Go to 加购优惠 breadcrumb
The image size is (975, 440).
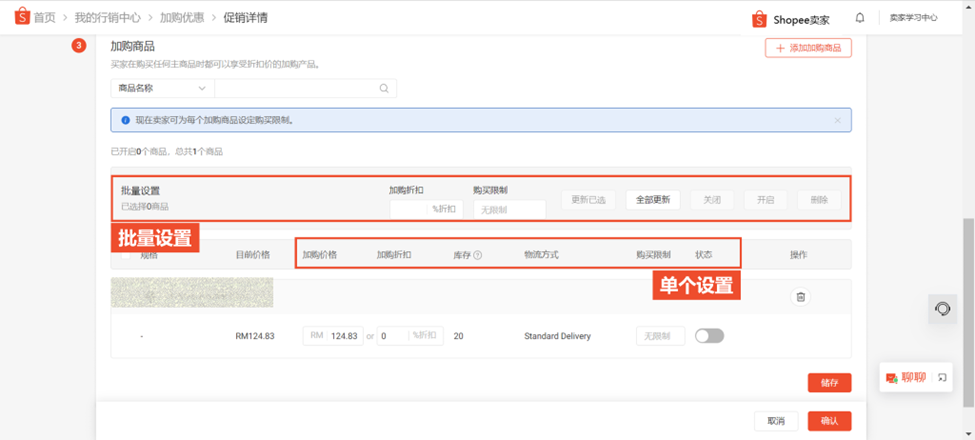[x=182, y=17]
